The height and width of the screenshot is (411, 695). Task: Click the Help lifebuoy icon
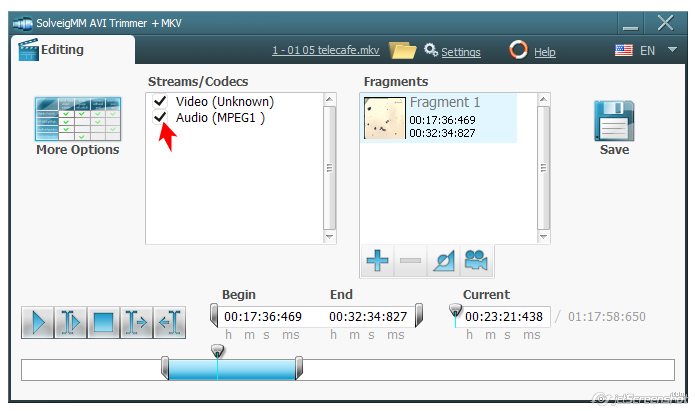(x=518, y=50)
